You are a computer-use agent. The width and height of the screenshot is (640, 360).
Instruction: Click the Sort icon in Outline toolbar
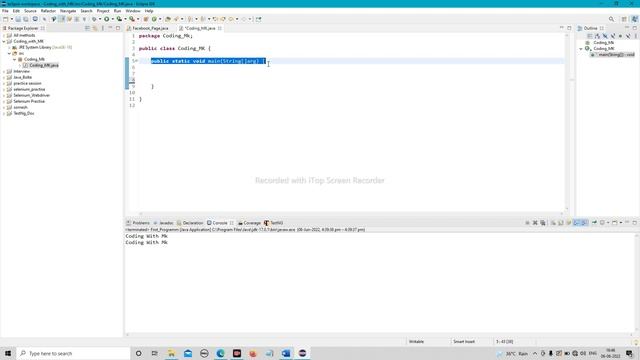click(597, 36)
